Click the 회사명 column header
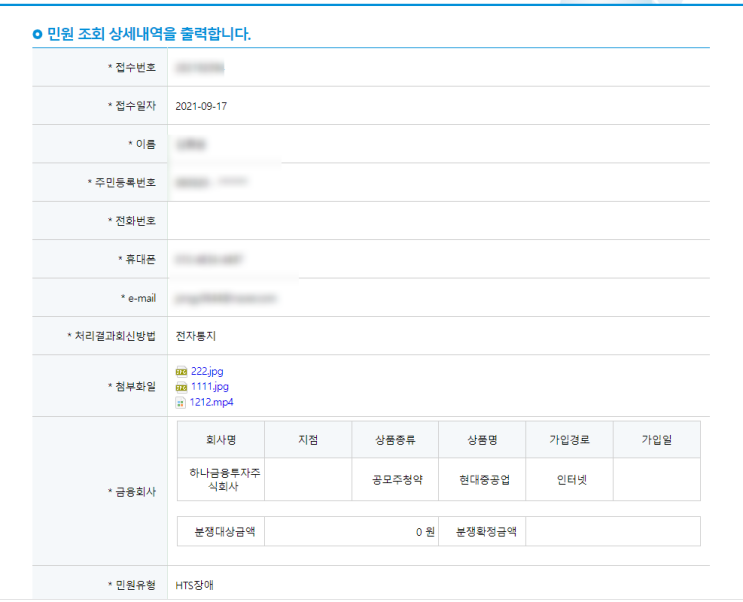Screen dimensions: 743x602 [221, 440]
